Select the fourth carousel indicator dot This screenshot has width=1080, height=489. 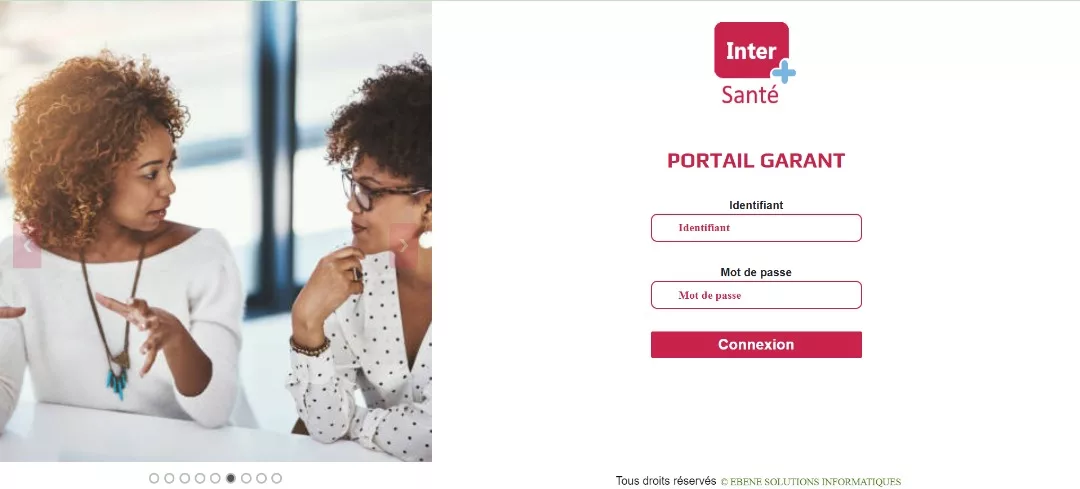(x=200, y=478)
